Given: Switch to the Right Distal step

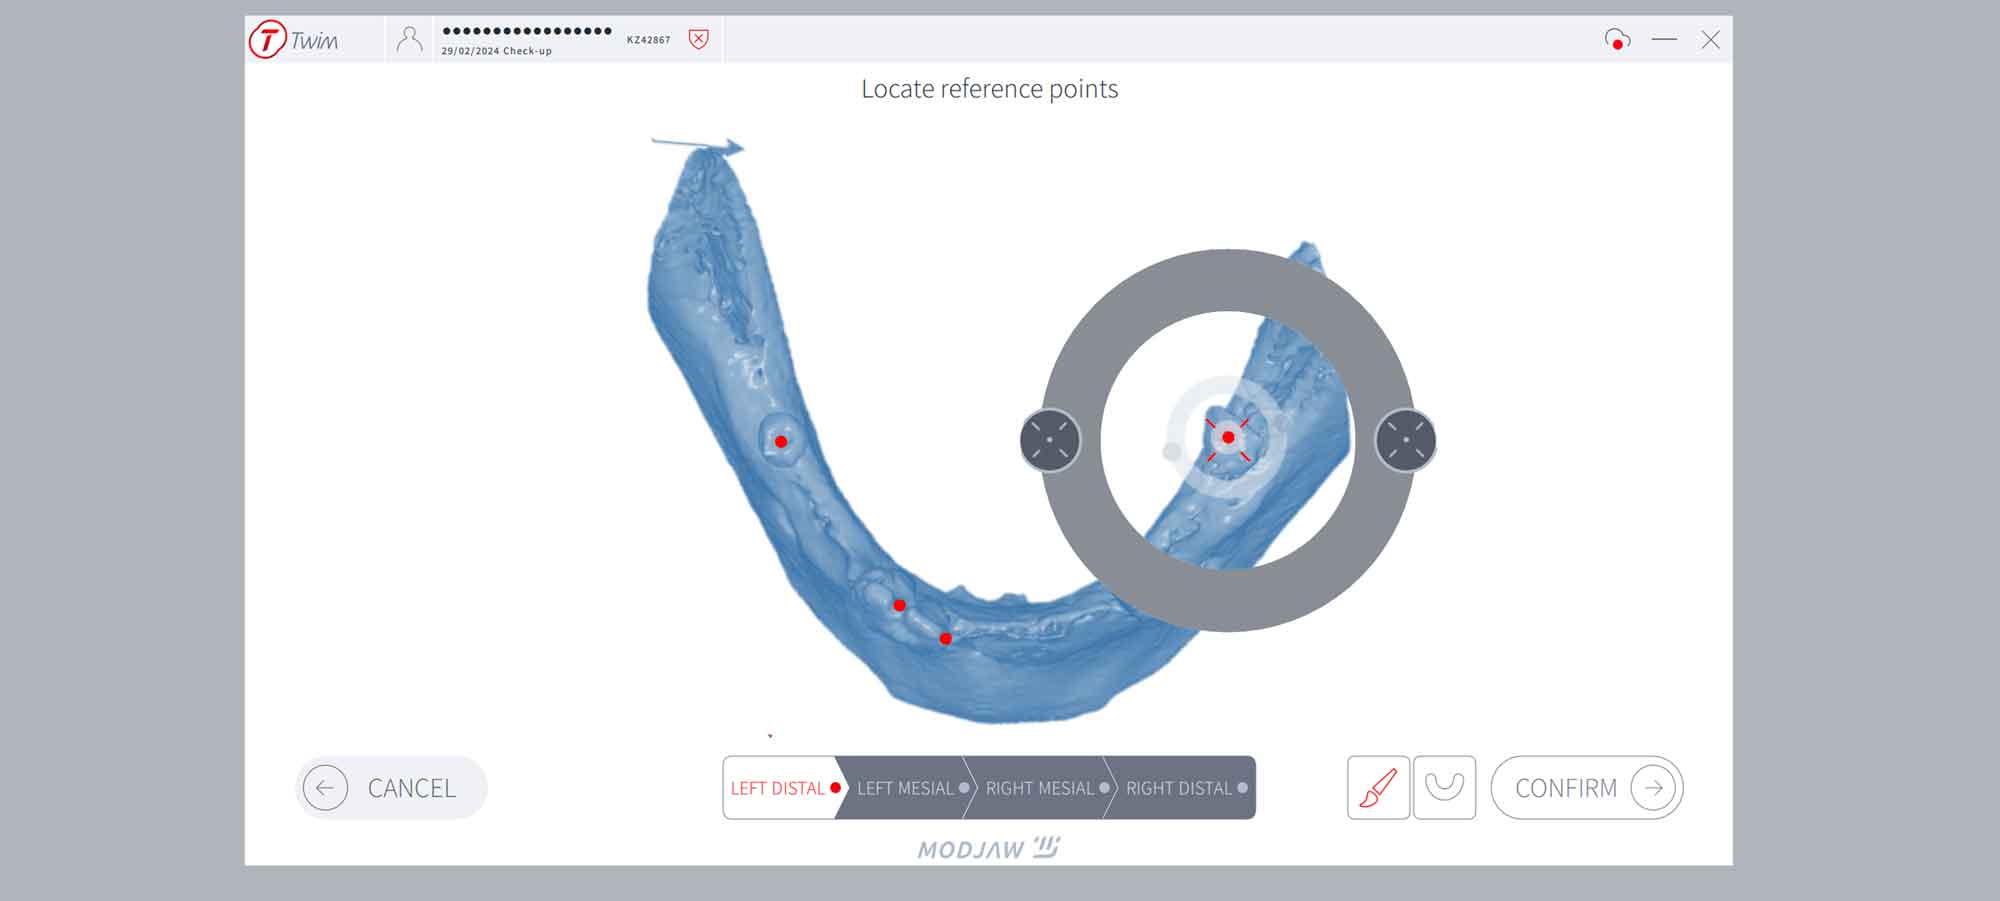Looking at the screenshot, I should coord(1179,788).
